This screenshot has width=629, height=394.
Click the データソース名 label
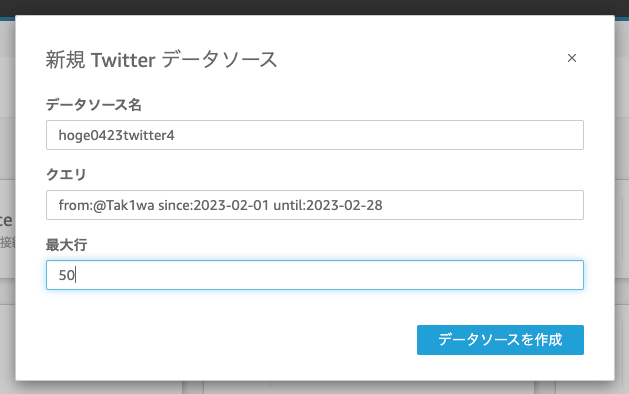93,105
